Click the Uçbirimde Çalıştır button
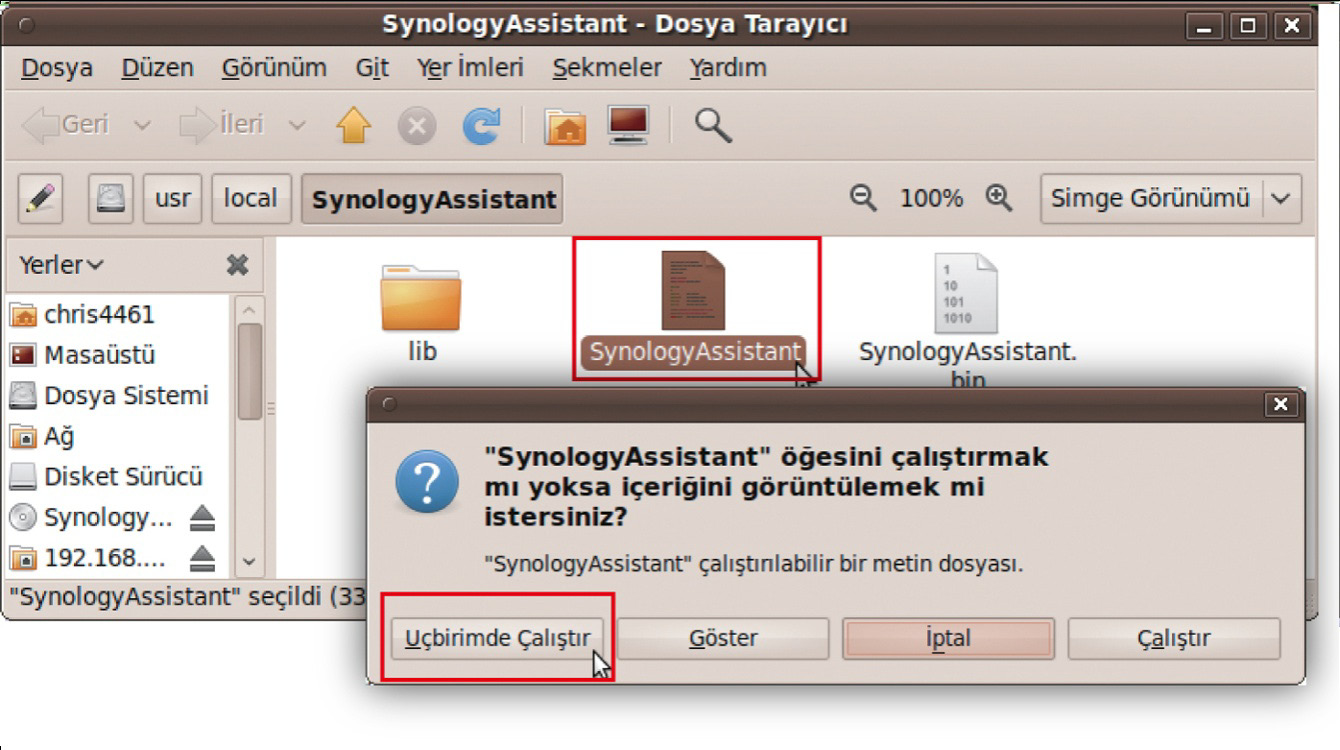Image resolution: width=1340 pixels, height=750 pixels. (x=497, y=638)
